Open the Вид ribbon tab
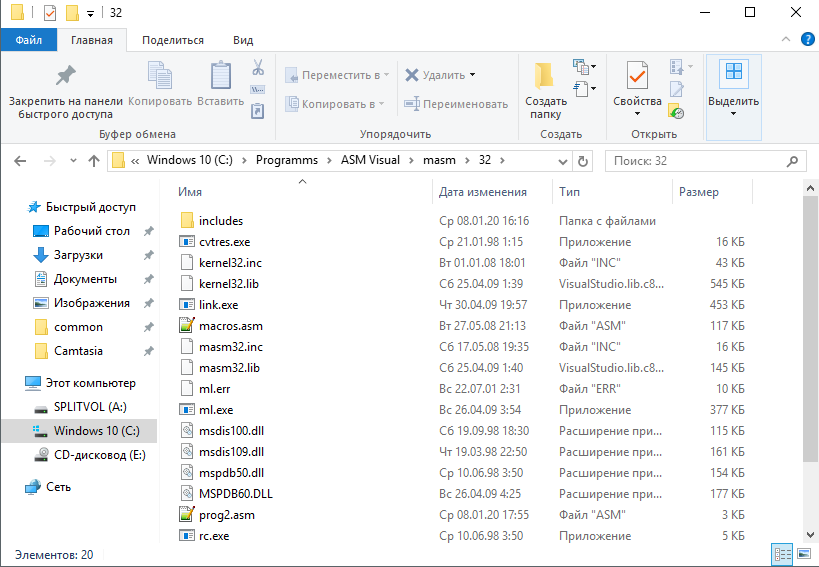Screen dimensions: 819x567 [242, 40]
